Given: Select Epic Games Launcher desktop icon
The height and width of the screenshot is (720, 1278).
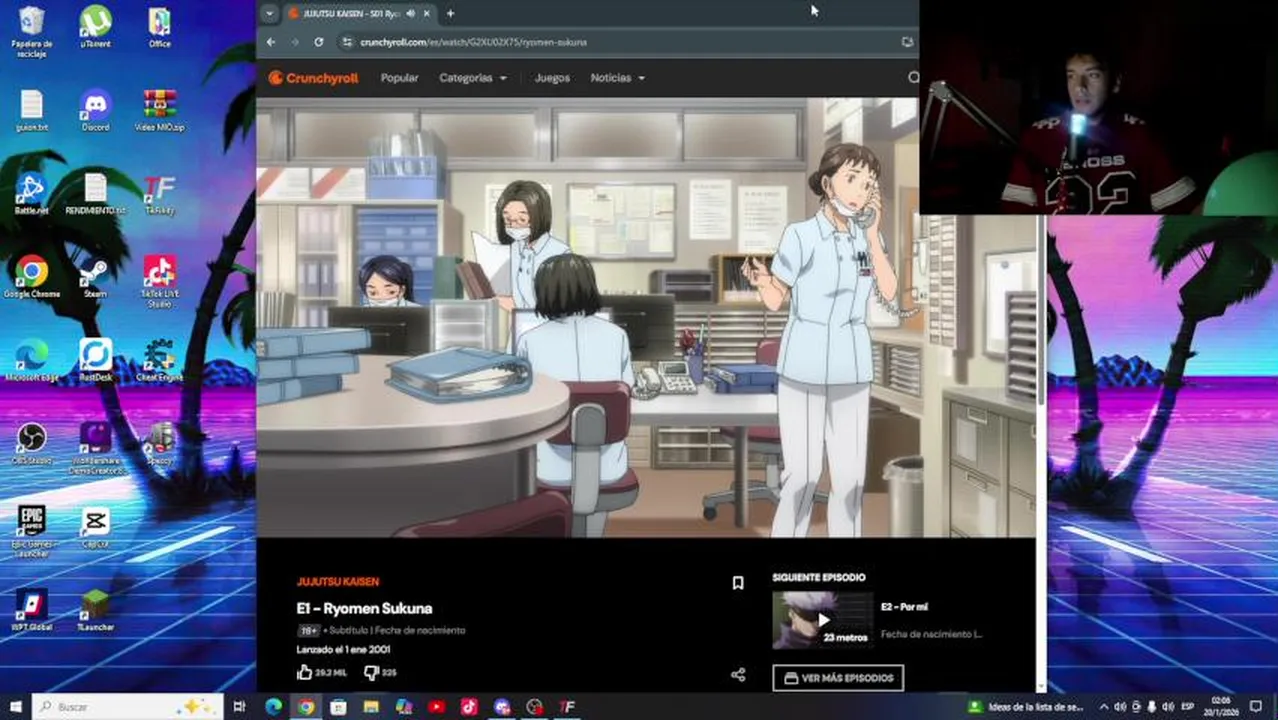Looking at the screenshot, I should tap(31, 531).
